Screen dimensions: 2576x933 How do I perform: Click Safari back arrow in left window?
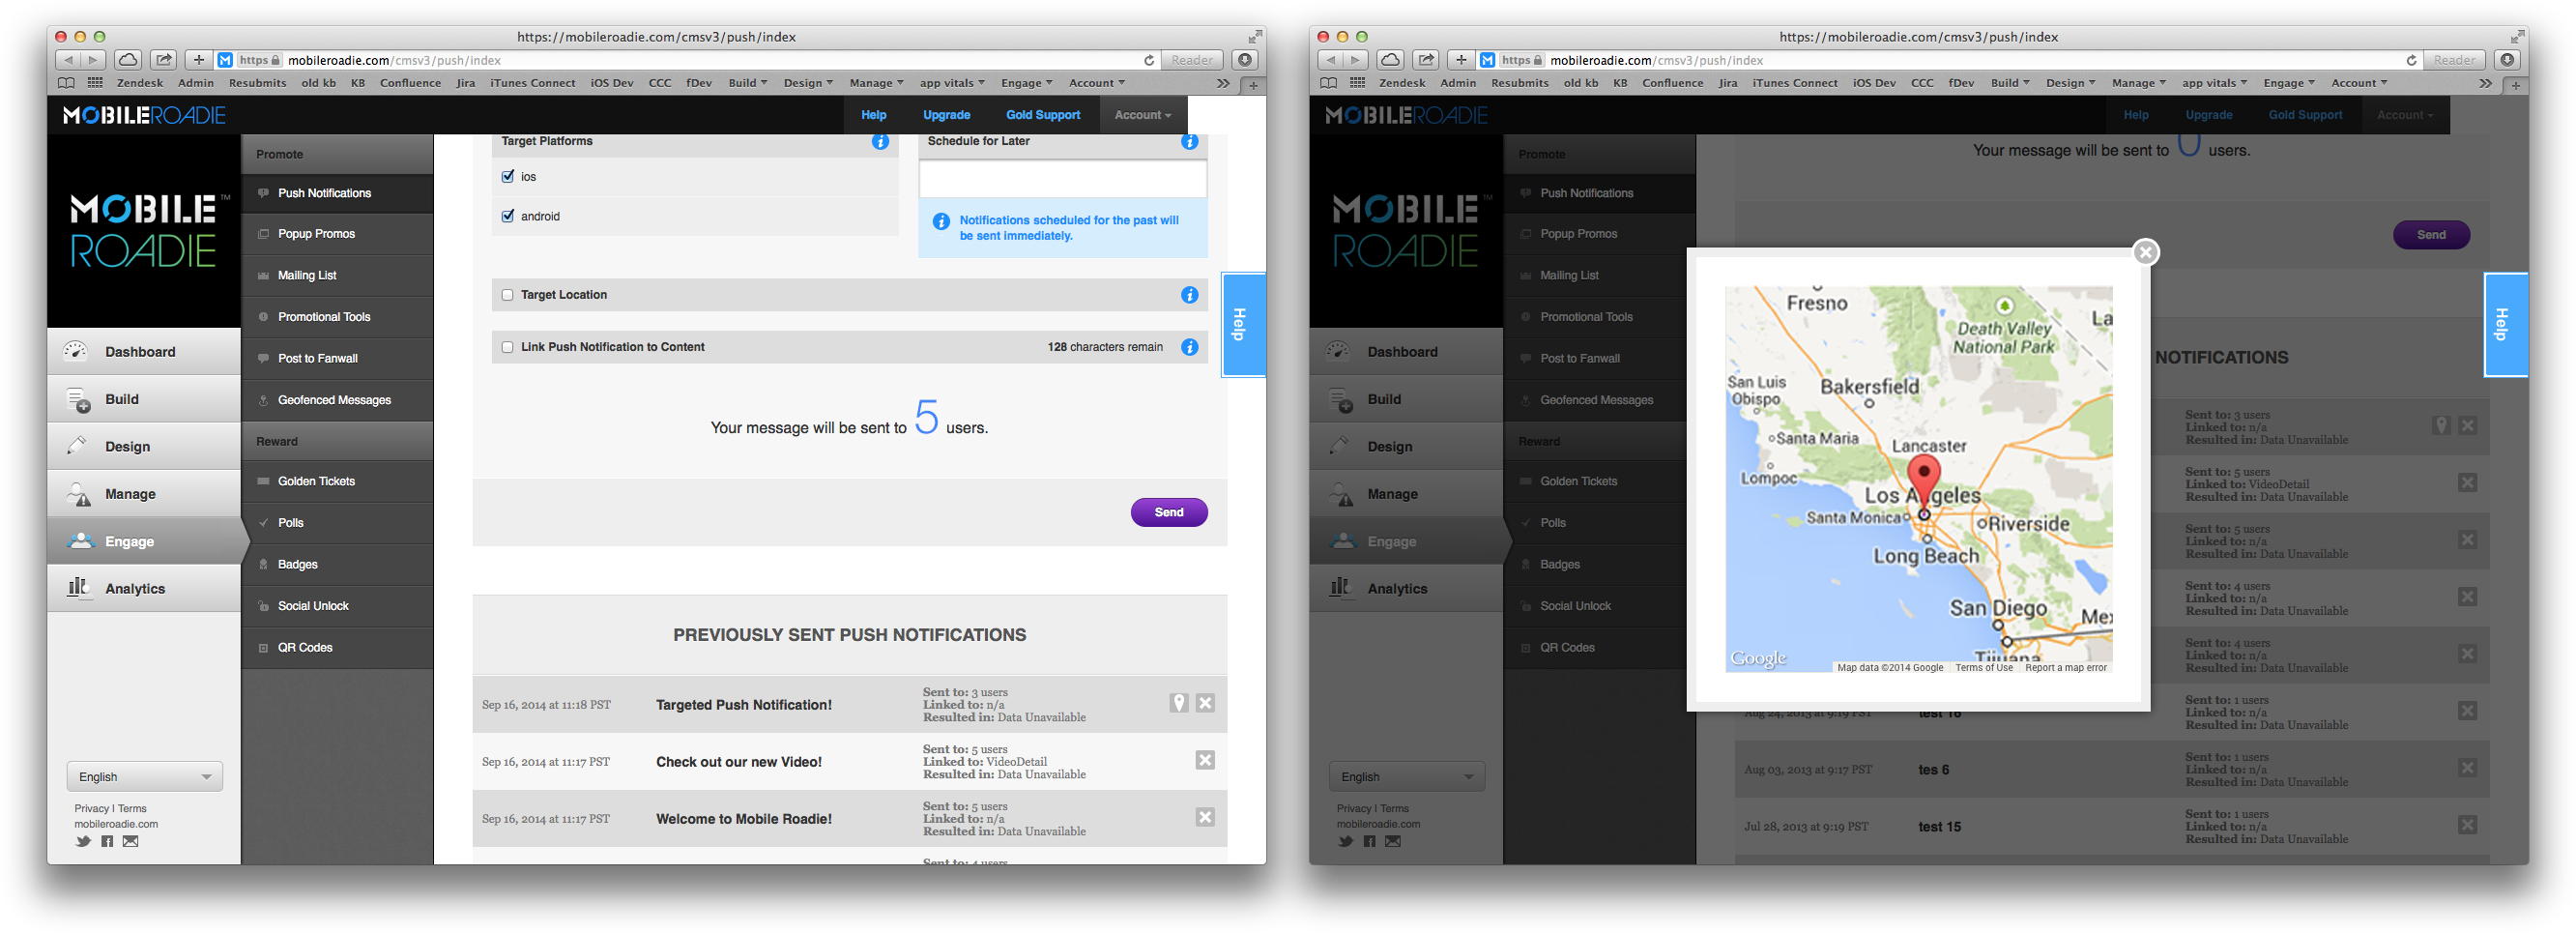(69, 60)
